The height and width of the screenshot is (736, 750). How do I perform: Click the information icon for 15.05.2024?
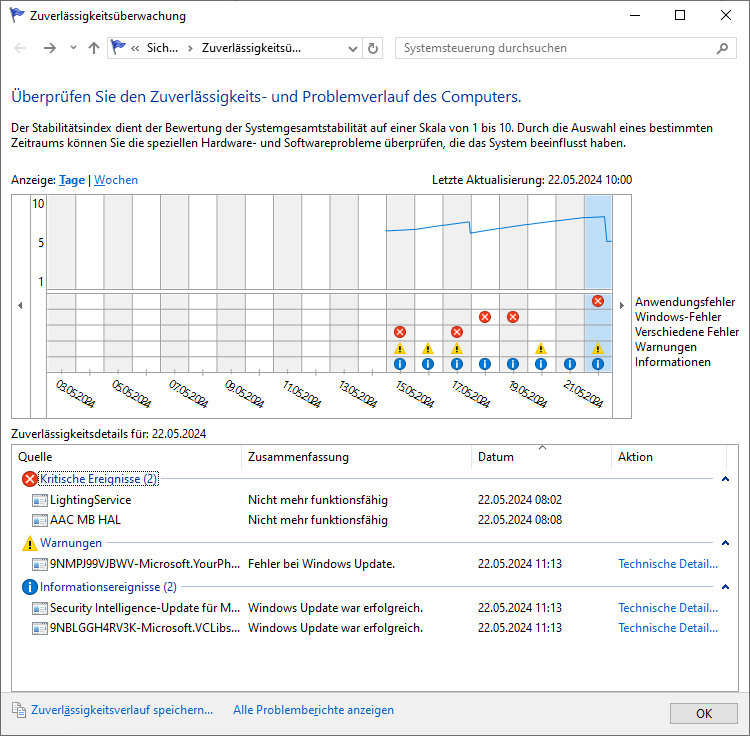click(400, 364)
